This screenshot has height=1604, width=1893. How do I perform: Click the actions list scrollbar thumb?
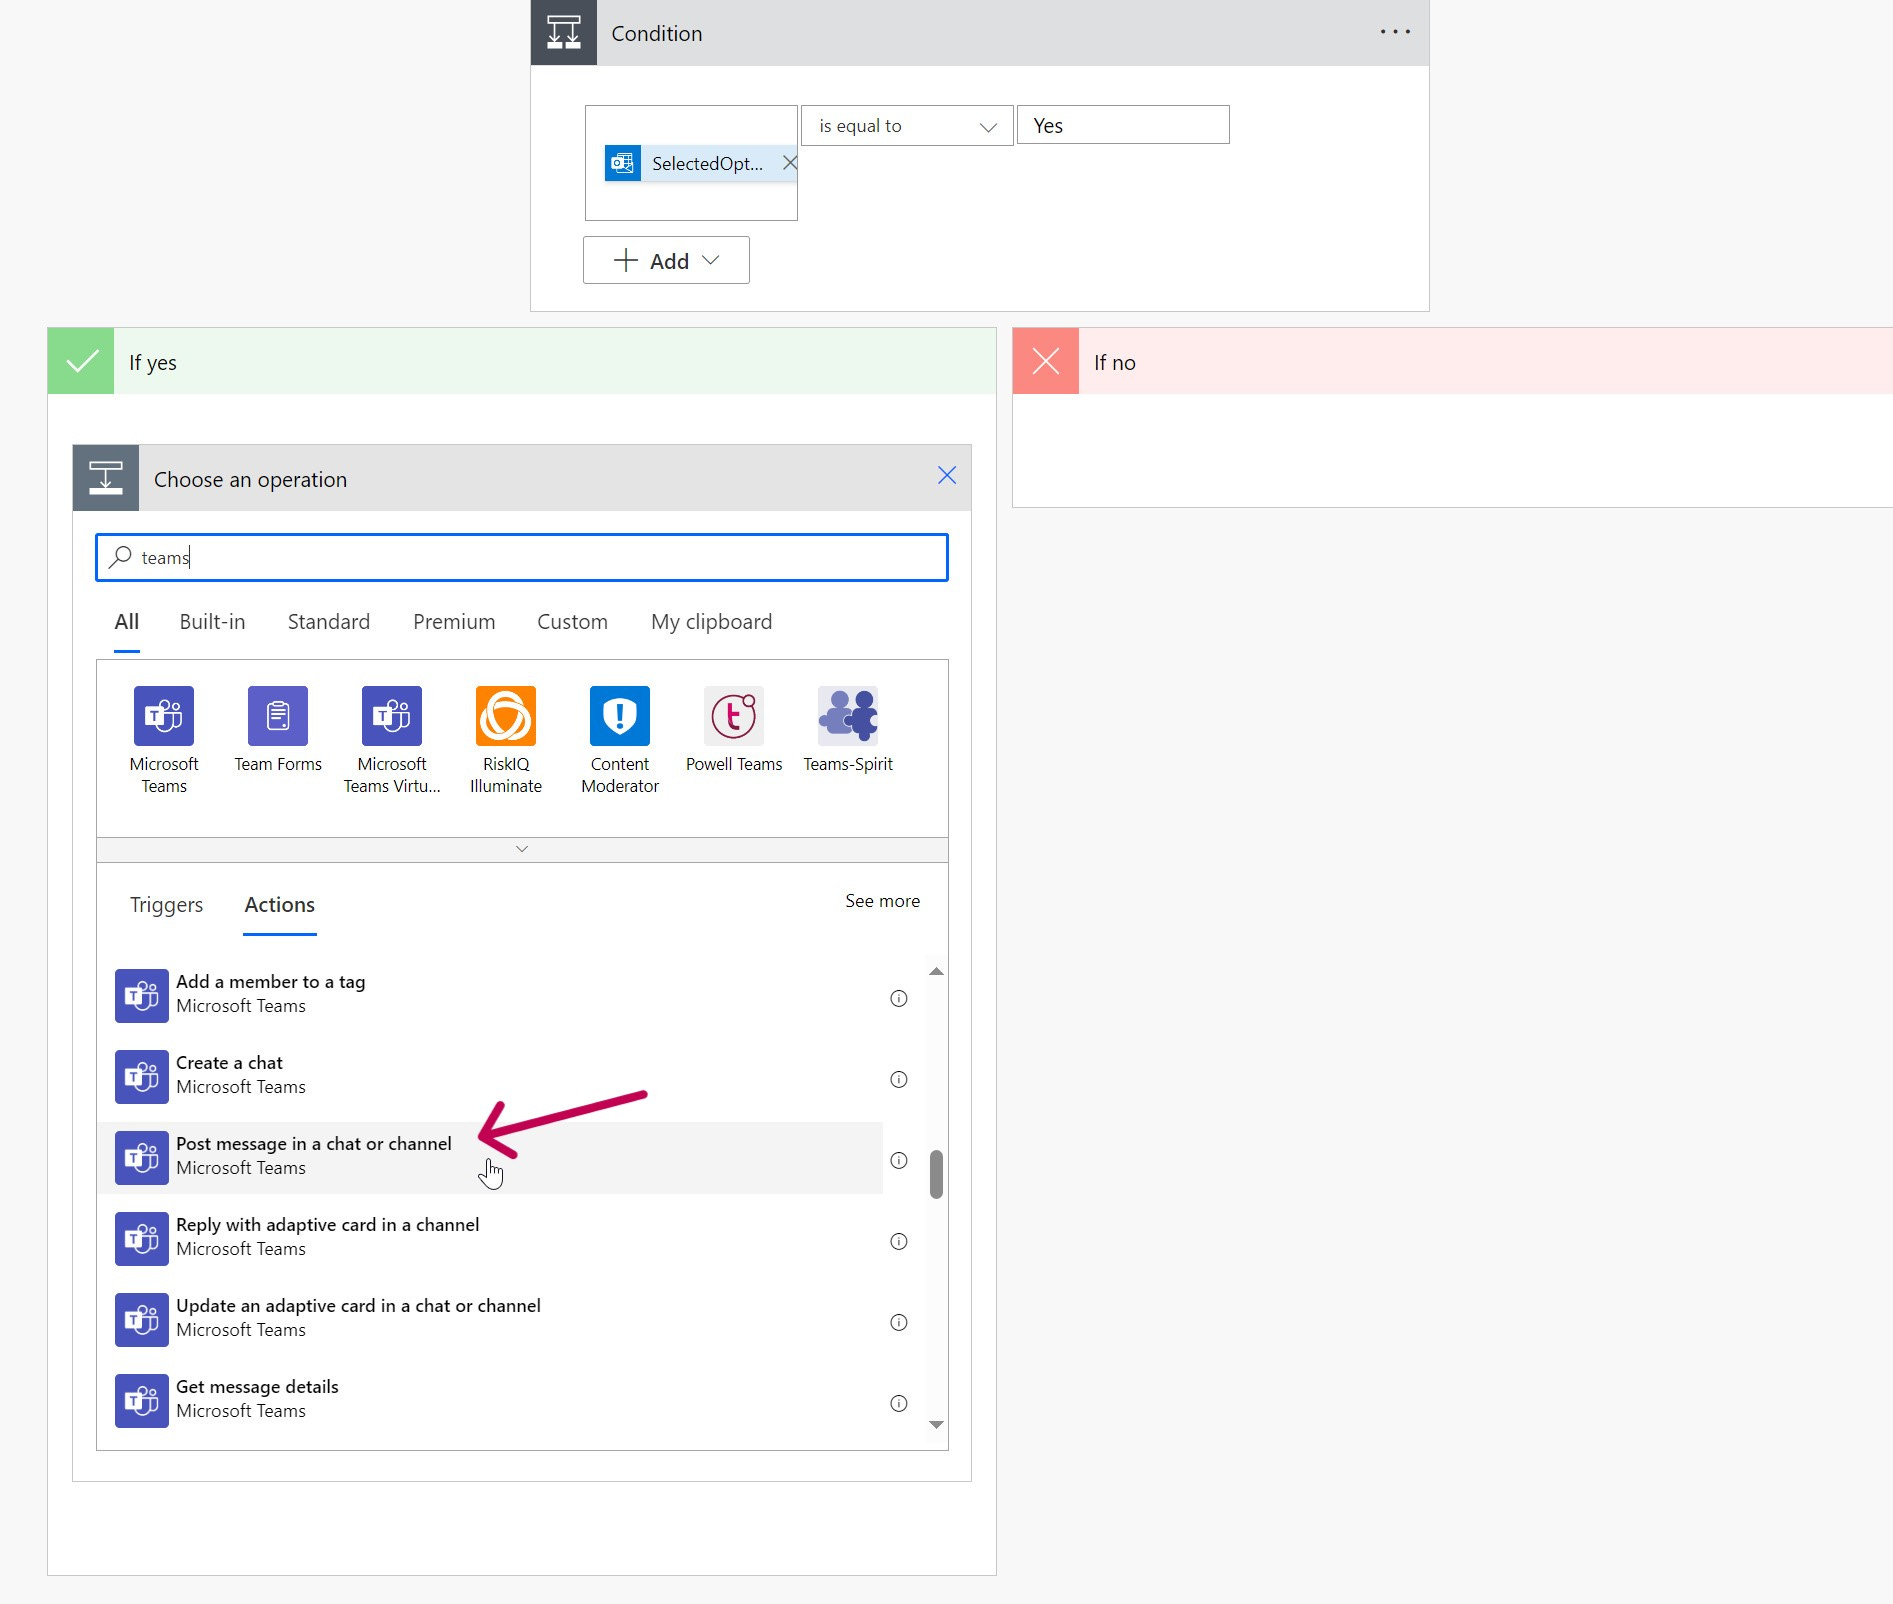(x=936, y=1174)
